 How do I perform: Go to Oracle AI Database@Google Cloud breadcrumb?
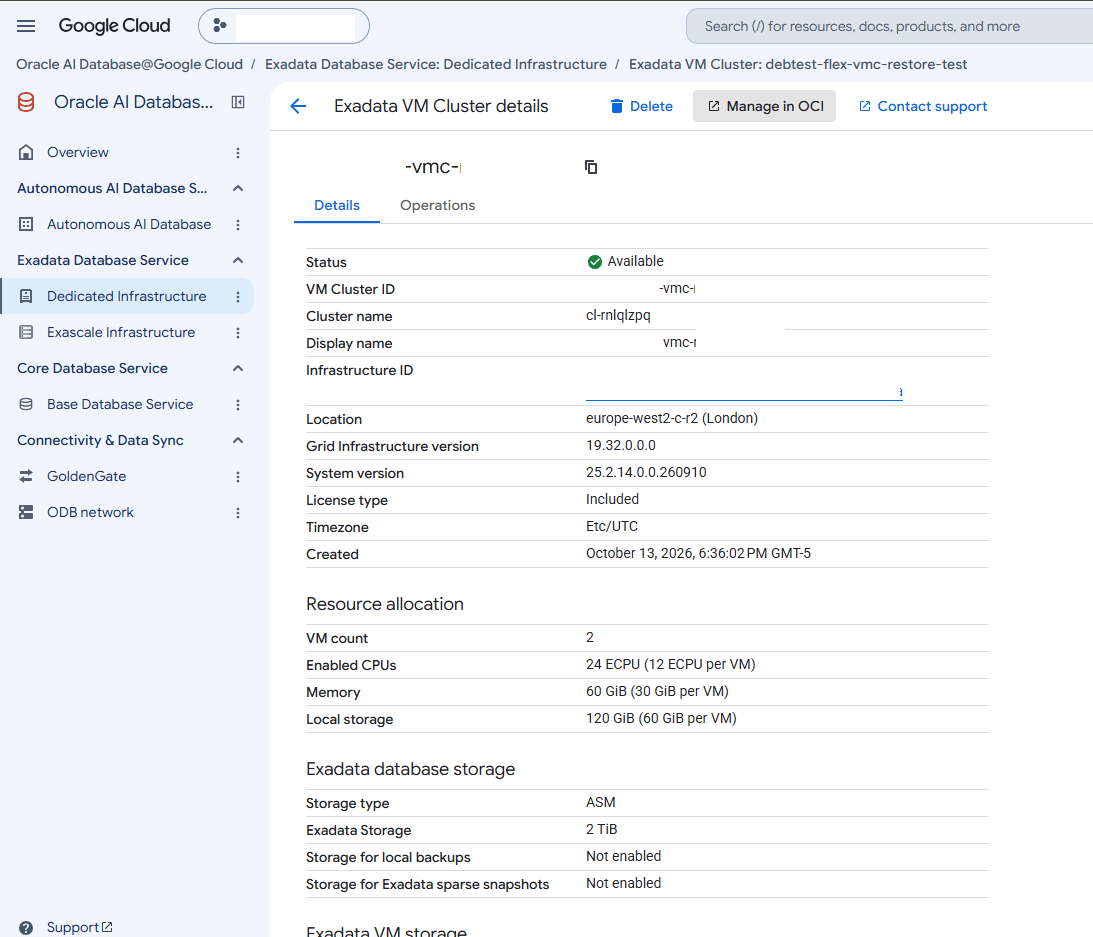pos(130,64)
